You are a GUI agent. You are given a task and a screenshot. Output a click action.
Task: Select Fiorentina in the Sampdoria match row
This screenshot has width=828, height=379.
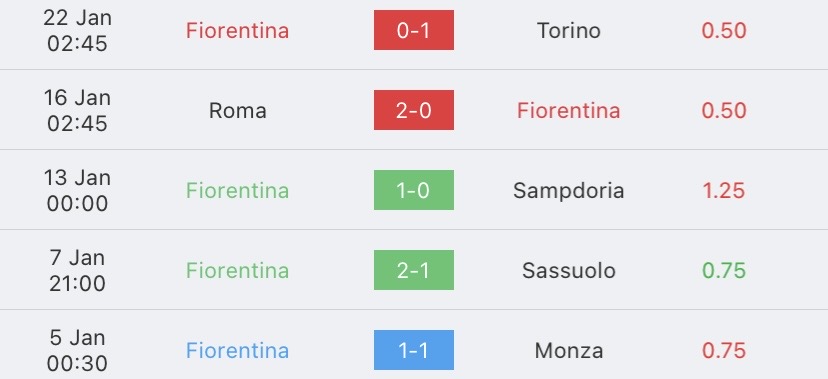click(237, 190)
